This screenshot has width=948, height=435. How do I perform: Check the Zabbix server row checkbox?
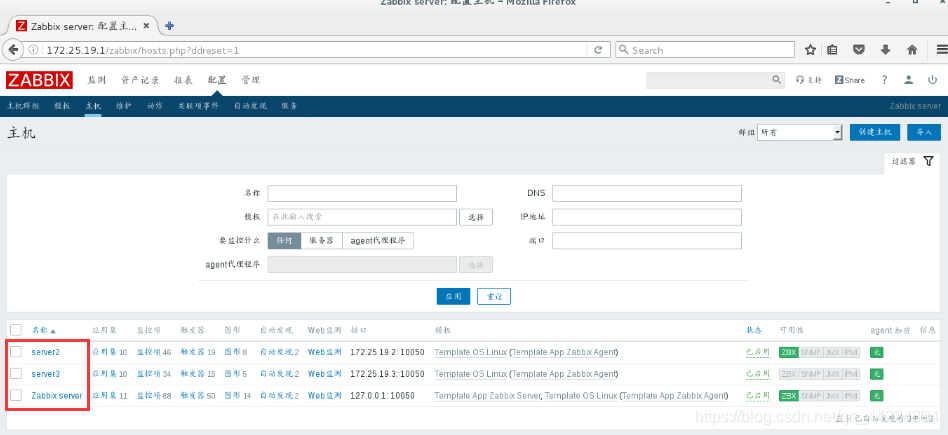click(x=16, y=395)
